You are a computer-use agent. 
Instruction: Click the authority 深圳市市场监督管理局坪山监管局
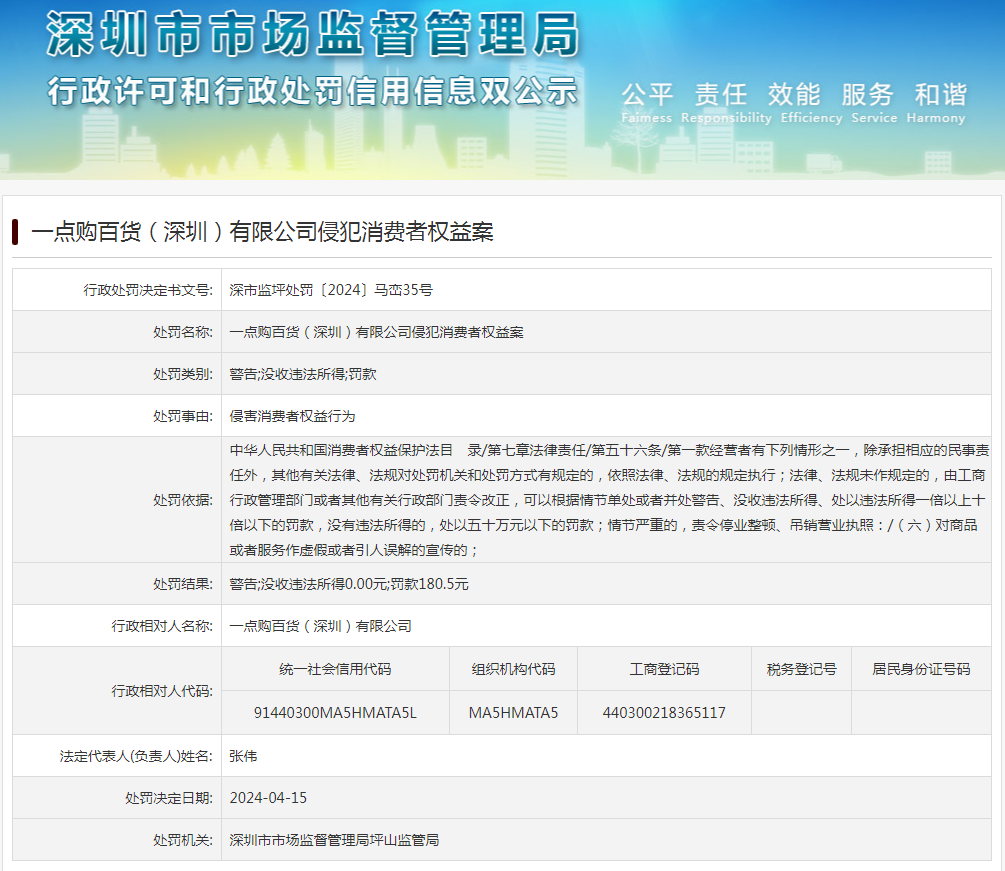334,840
